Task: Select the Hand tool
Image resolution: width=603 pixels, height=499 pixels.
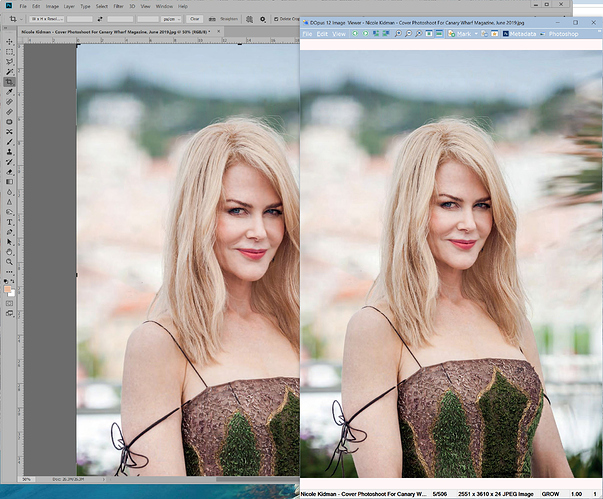Action: click(x=9, y=252)
